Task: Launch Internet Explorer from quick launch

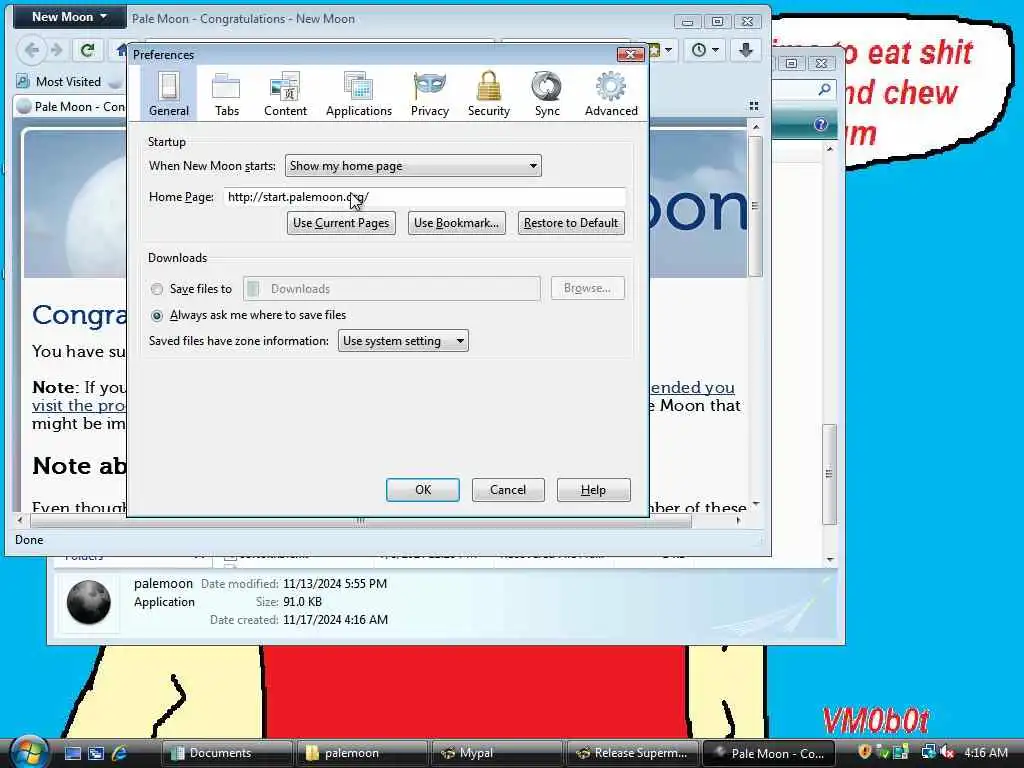Action: pyautogui.click(x=119, y=753)
